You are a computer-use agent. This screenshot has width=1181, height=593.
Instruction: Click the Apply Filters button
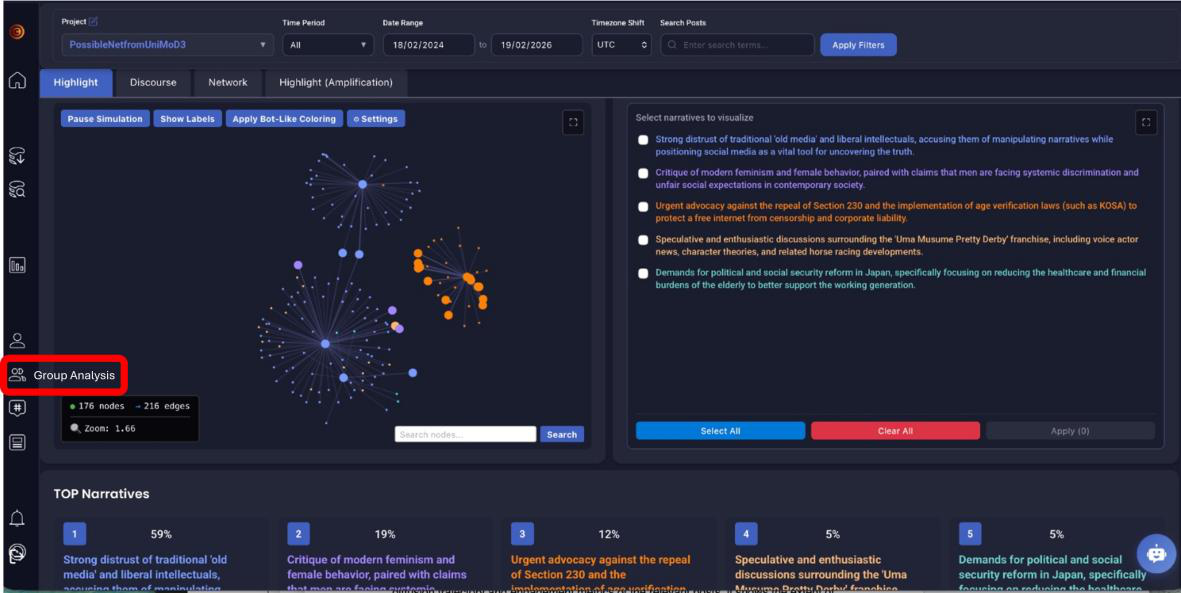click(858, 44)
